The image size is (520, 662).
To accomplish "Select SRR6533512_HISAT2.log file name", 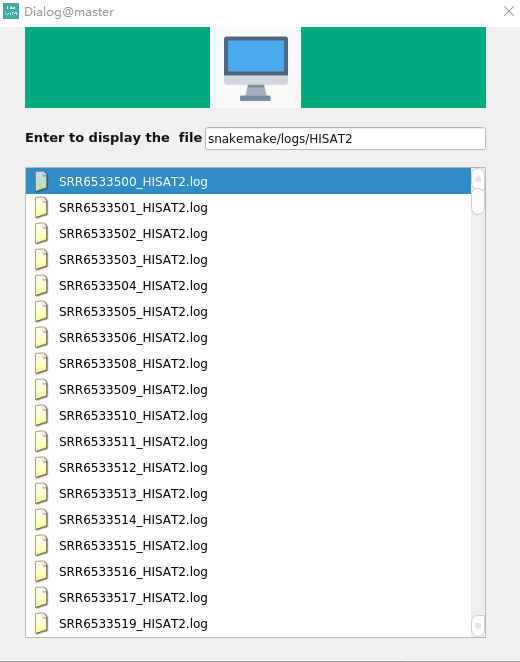I will (133, 468).
